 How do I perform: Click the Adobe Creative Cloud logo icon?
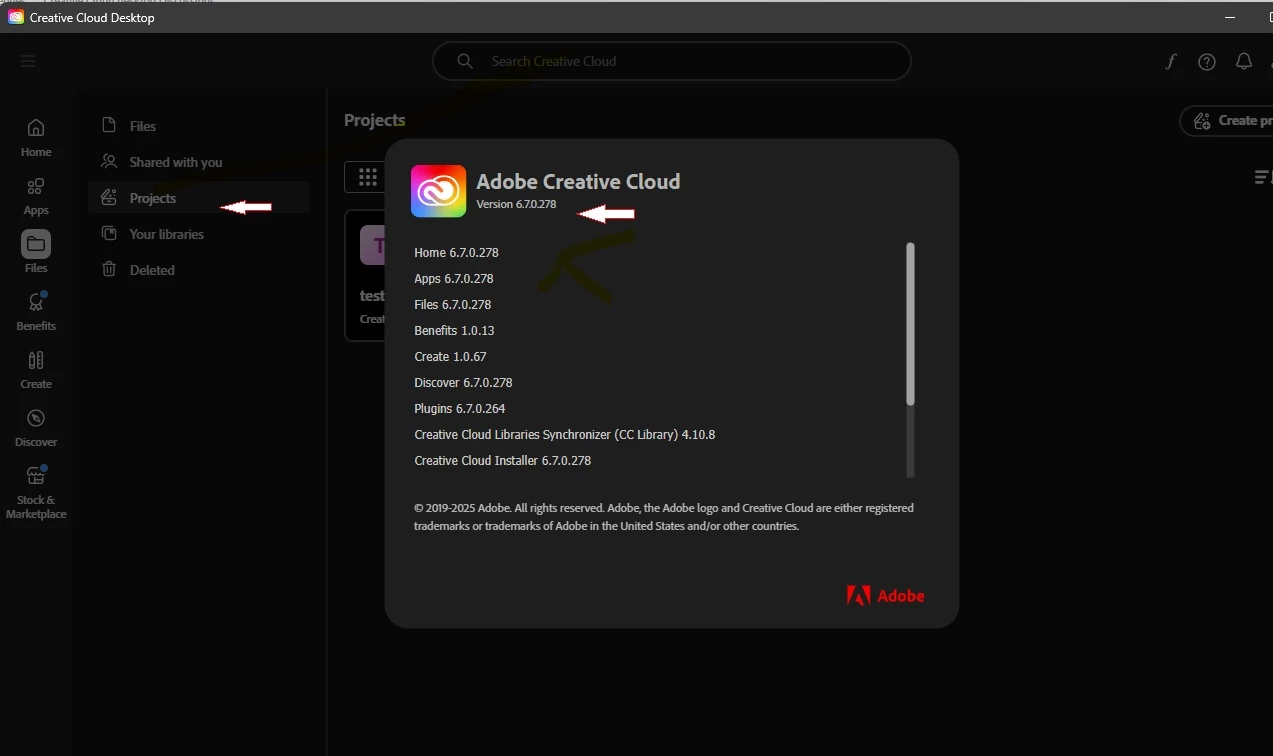click(x=438, y=191)
